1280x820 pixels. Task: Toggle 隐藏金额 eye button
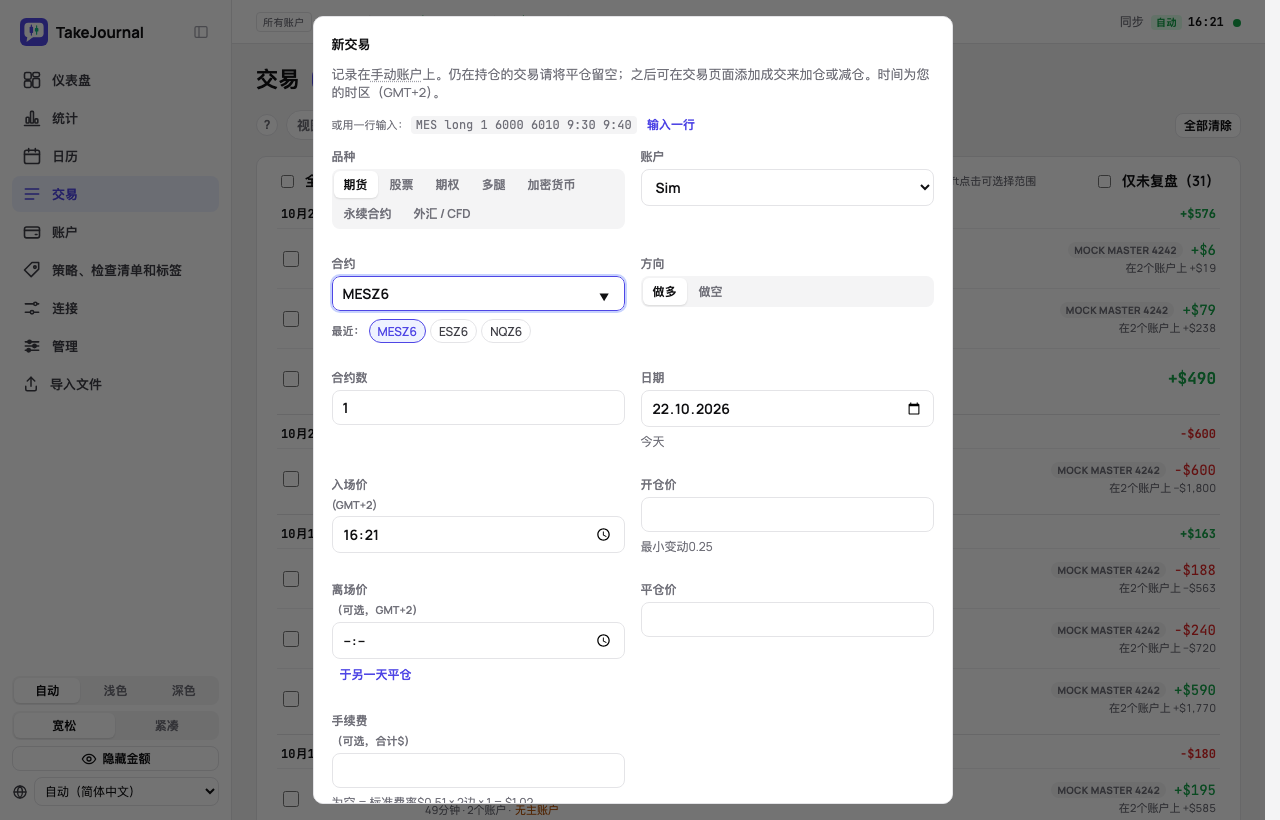115,759
